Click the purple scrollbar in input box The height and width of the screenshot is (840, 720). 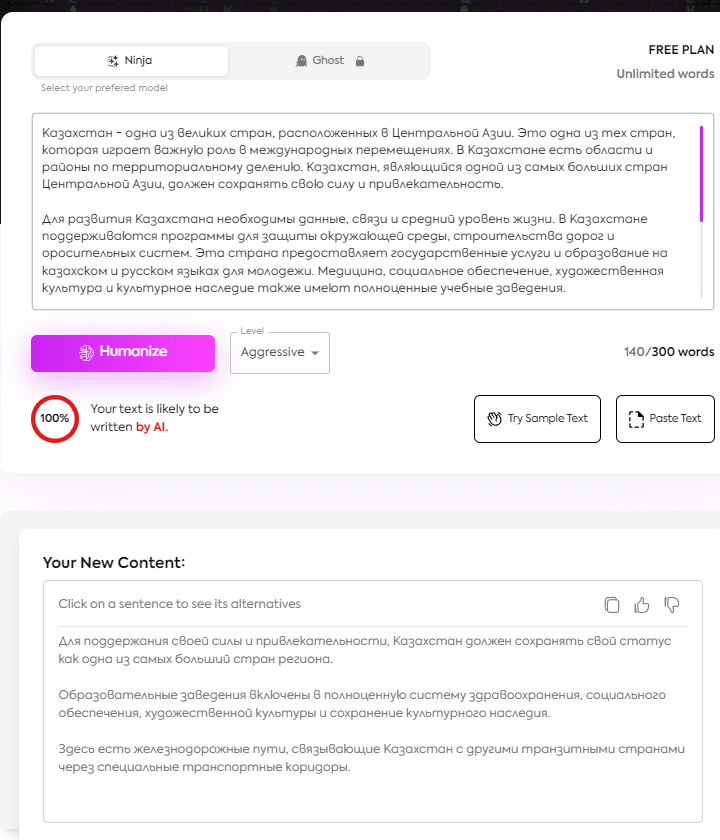coord(702,175)
